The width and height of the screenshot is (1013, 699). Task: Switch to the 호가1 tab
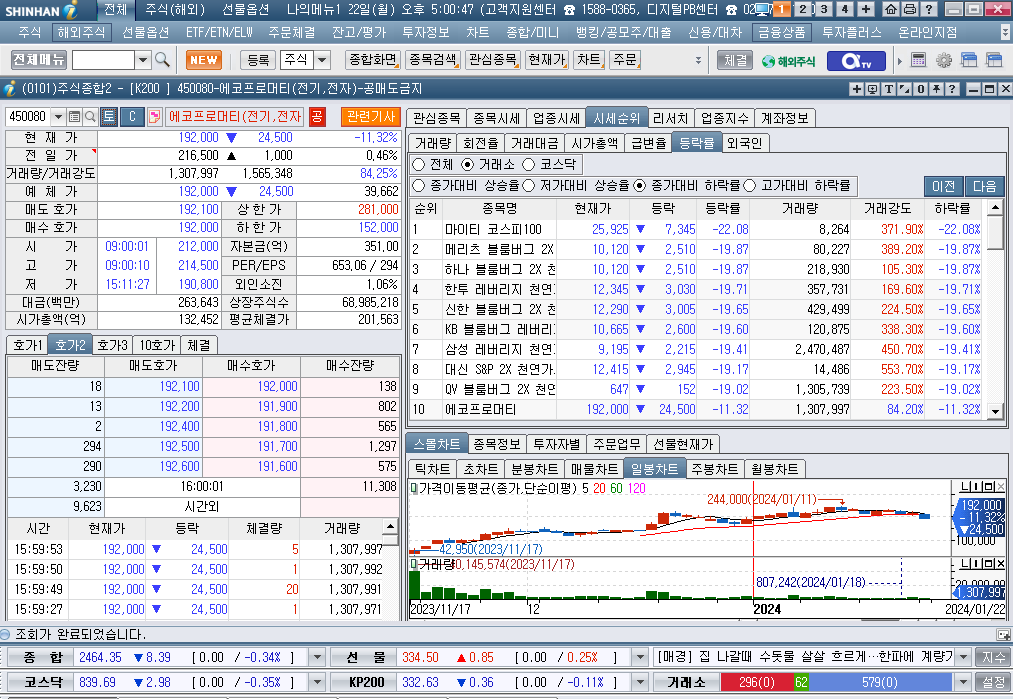(x=28, y=345)
